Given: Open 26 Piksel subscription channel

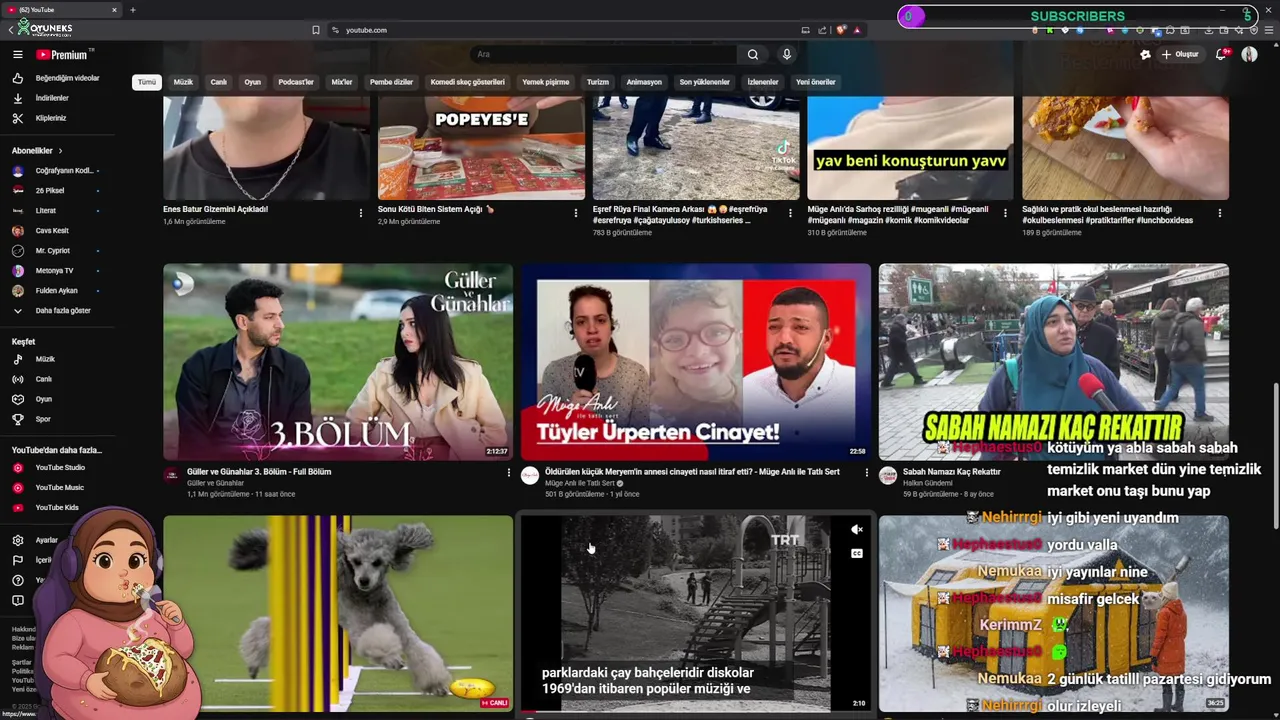Looking at the screenshot, I should tap(55, 191).
